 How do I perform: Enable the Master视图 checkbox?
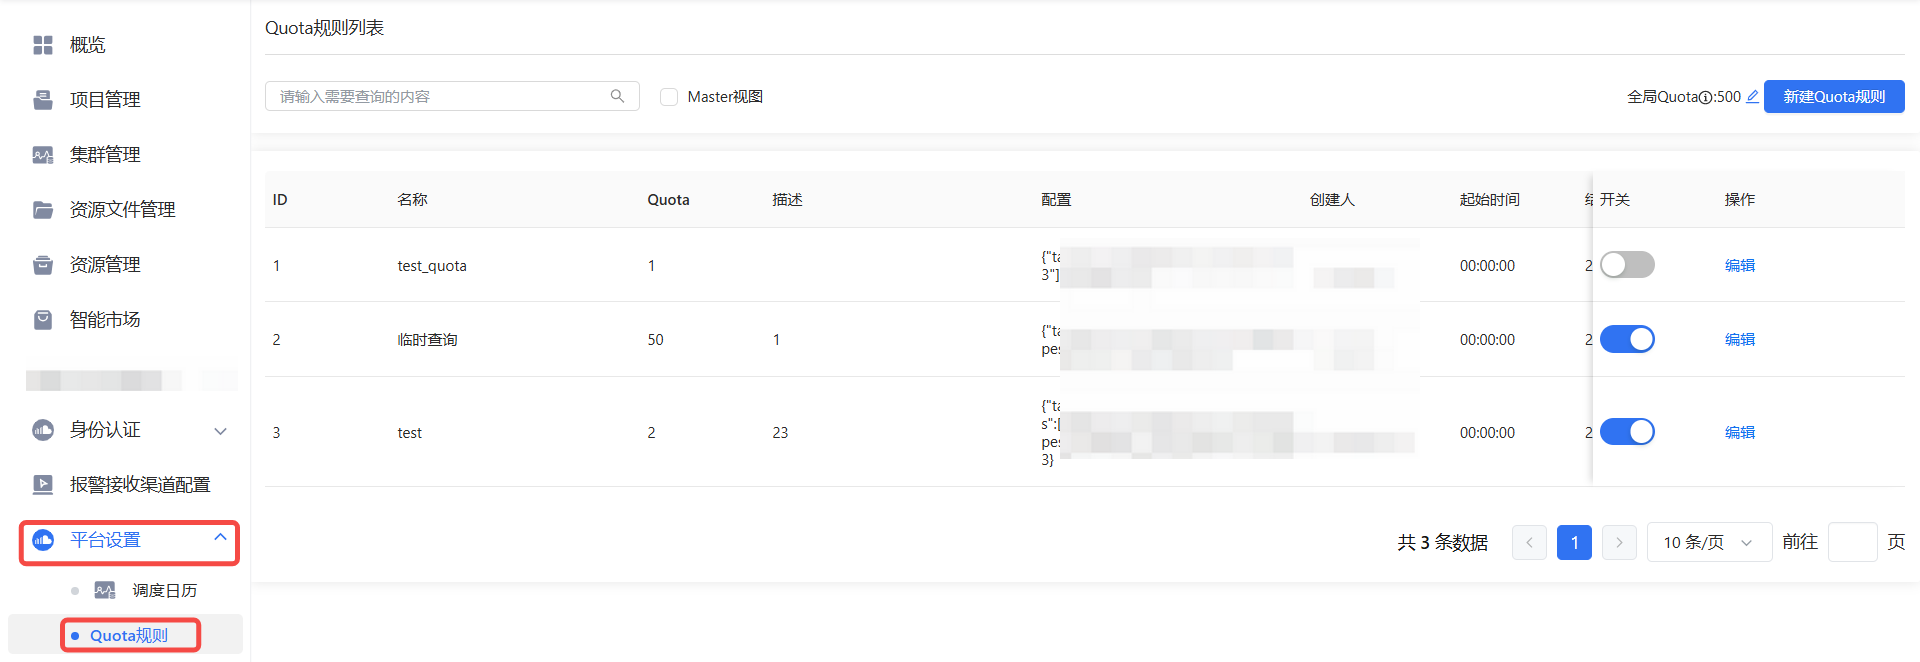pos(669,97)
